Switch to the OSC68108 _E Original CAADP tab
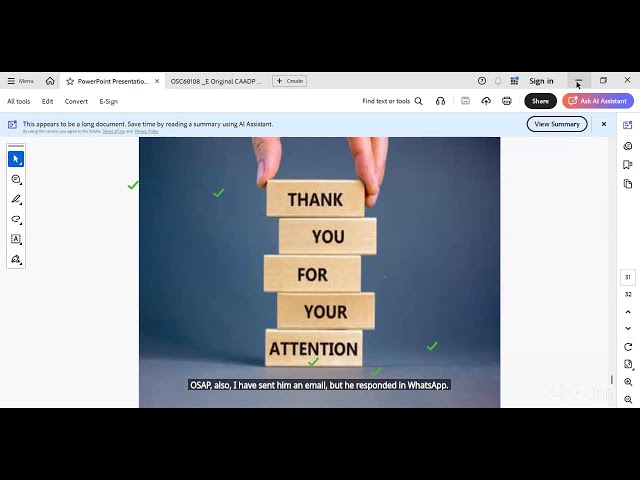 tap(216, 81)
